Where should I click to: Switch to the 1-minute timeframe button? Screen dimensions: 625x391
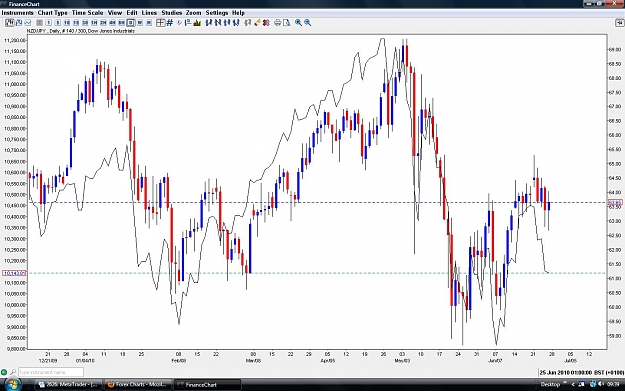click(x=49, y=23)
